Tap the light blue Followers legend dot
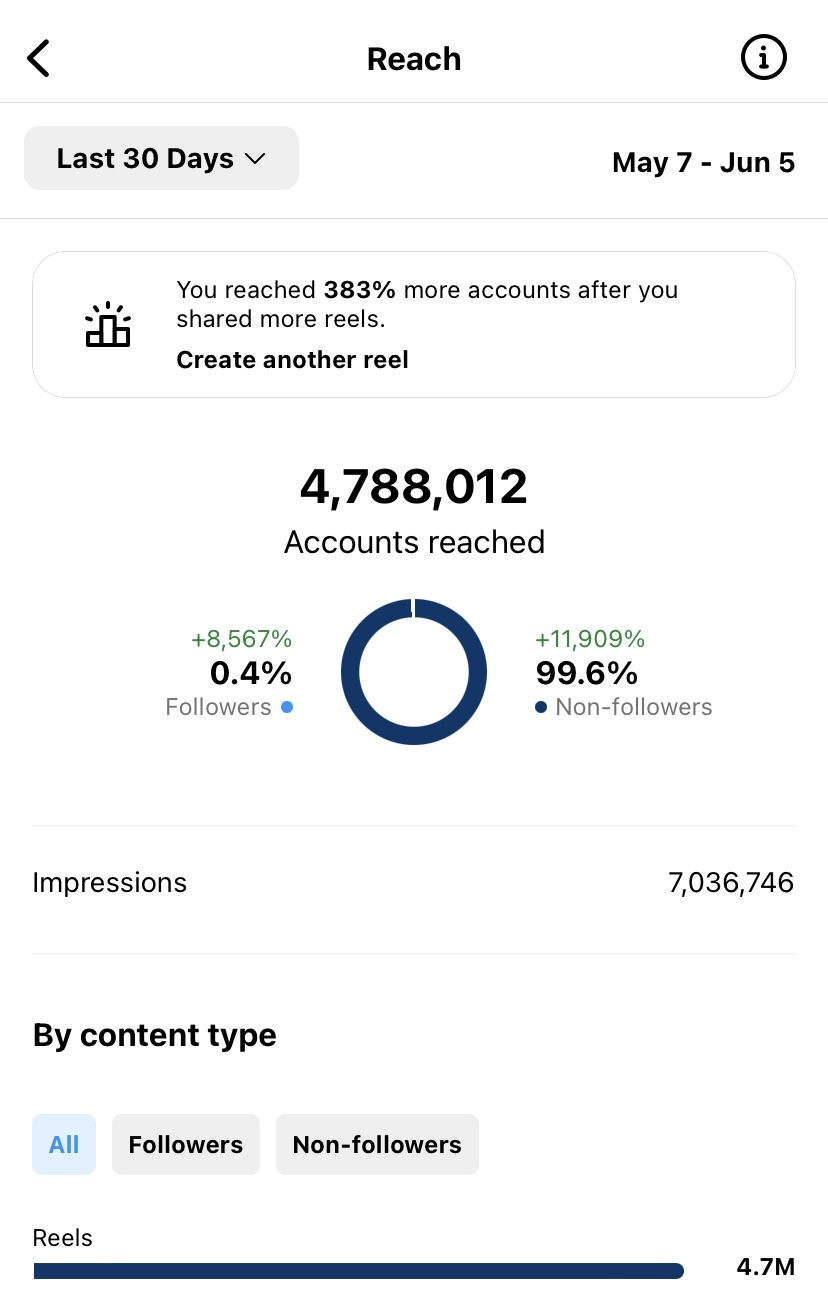Viewport: 828px width, 1302px height. pyautogui.click(x=287, y=707)
